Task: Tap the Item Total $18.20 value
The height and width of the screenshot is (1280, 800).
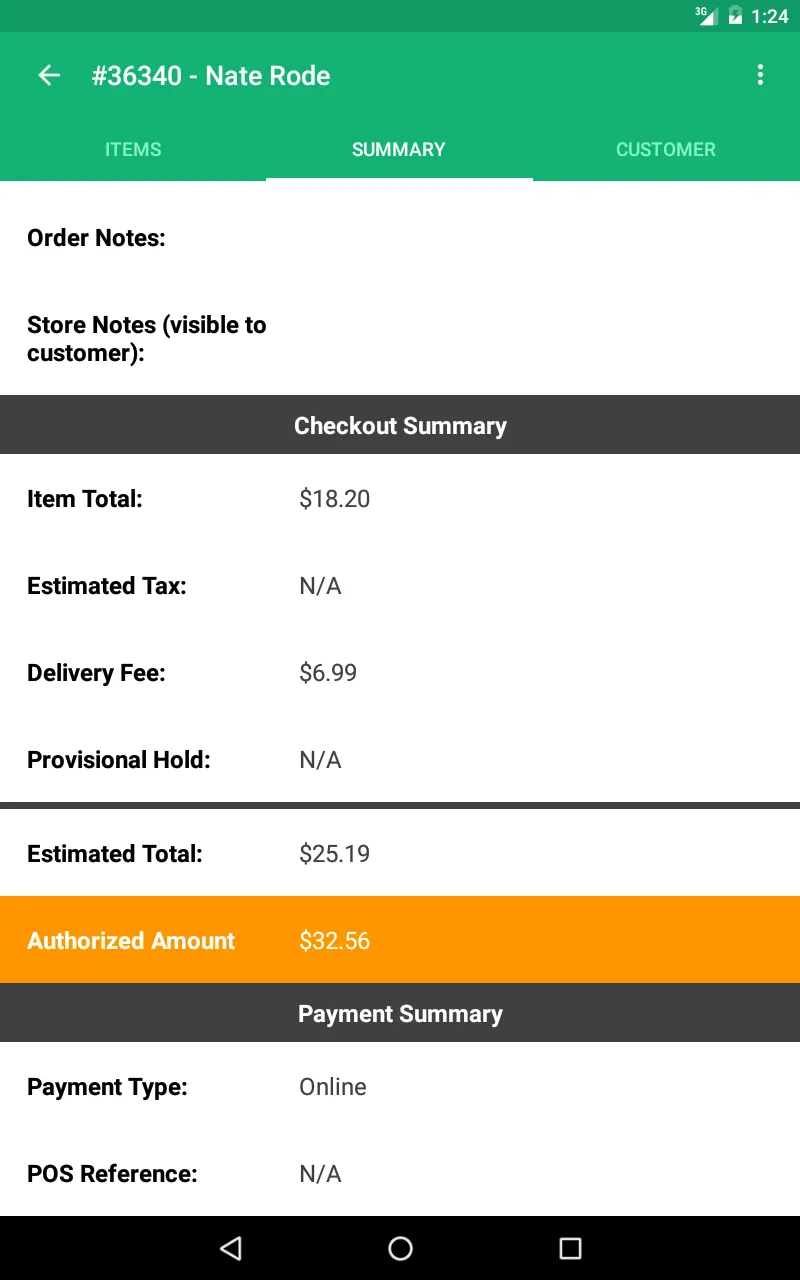Action: point(335,499)
